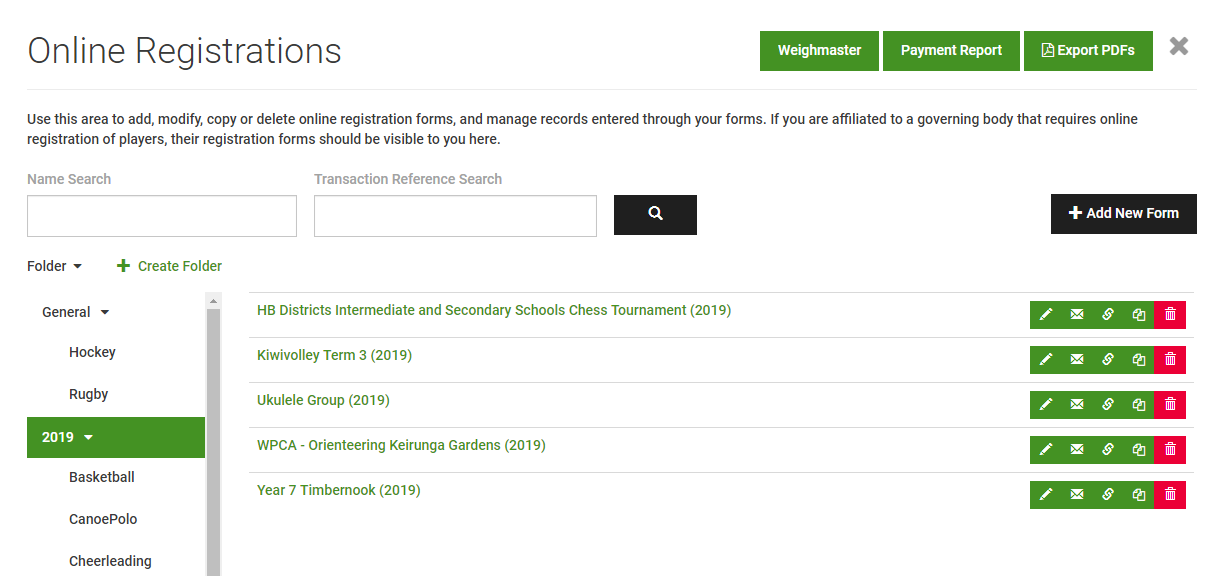Screen dimensions: 1207x576
Task: Collapse the 2019 folder
Action: (87, 437)
